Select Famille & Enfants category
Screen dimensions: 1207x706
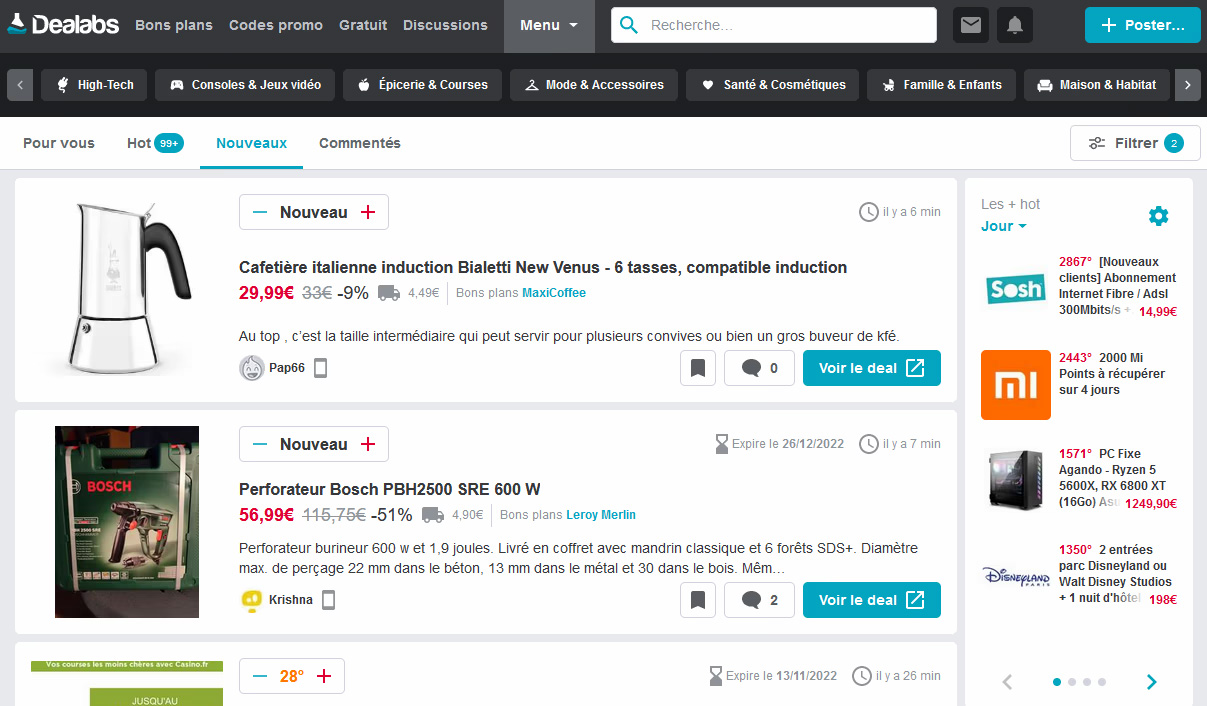[x=941, y=85]
